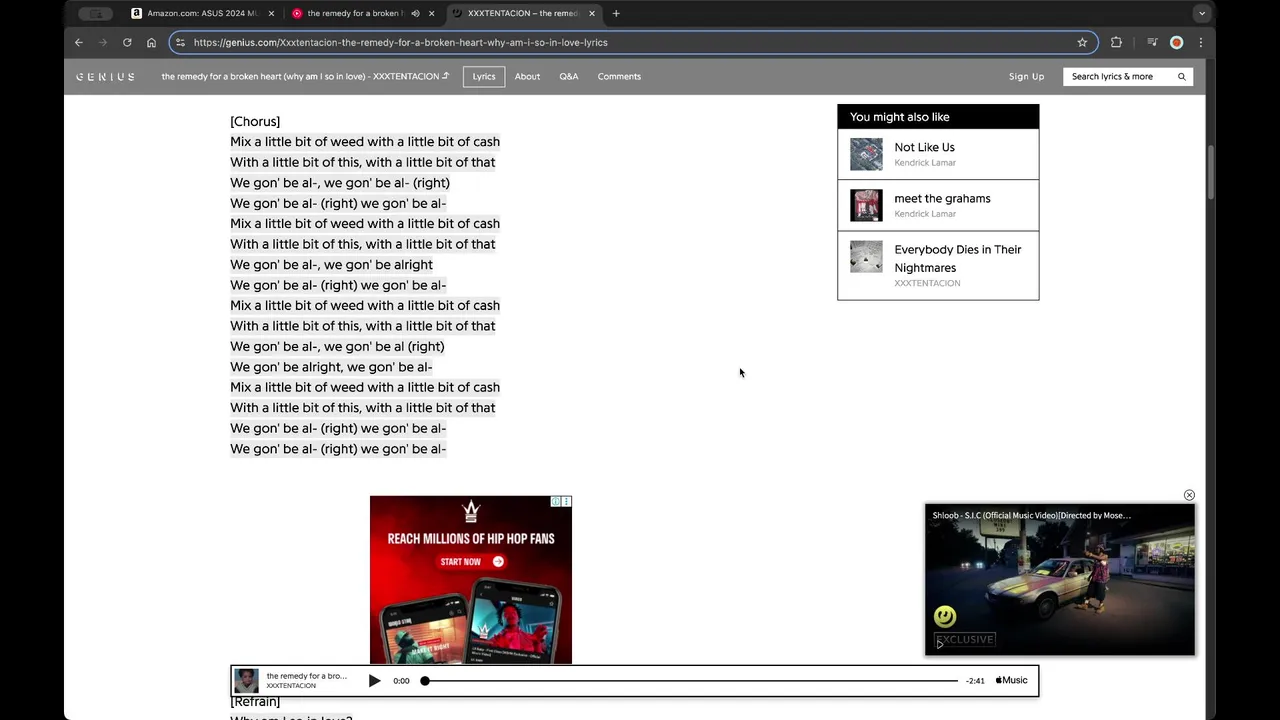Close the remedy for a broken heart tab
This screenshot has height=720, width=1280.
[x=432, y=13]
